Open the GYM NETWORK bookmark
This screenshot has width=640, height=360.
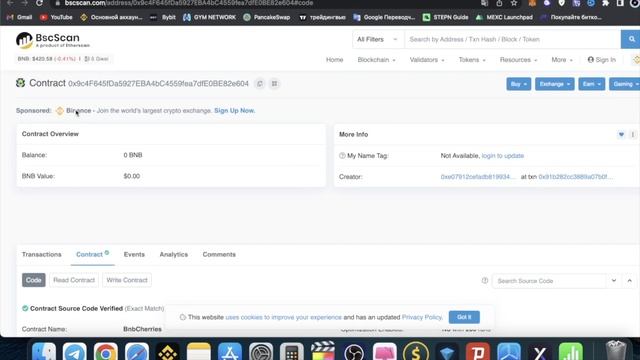pyautogui.click(x=209, y=17)
